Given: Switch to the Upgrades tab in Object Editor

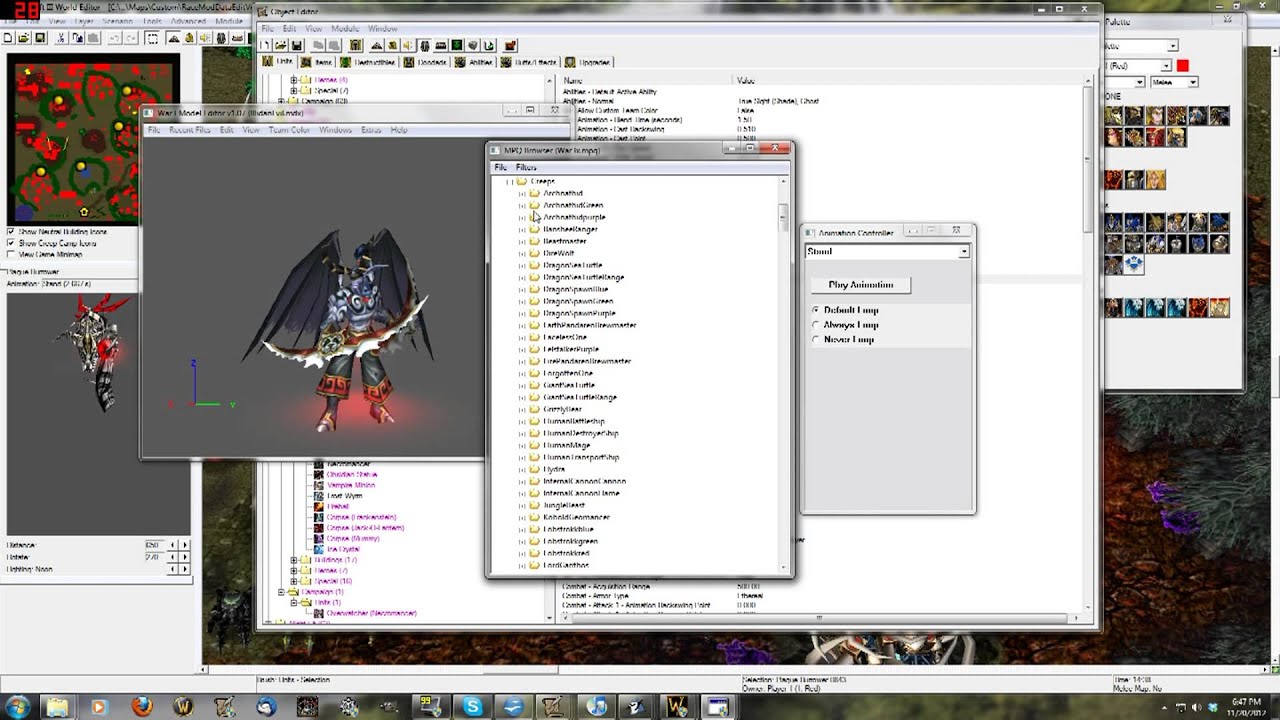Looking at the screenshot, I should [588, 62].
